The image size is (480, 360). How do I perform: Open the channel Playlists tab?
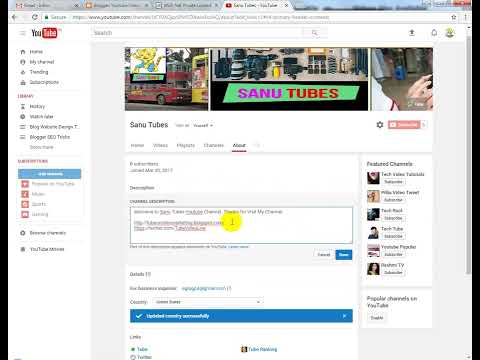[186, 145]
